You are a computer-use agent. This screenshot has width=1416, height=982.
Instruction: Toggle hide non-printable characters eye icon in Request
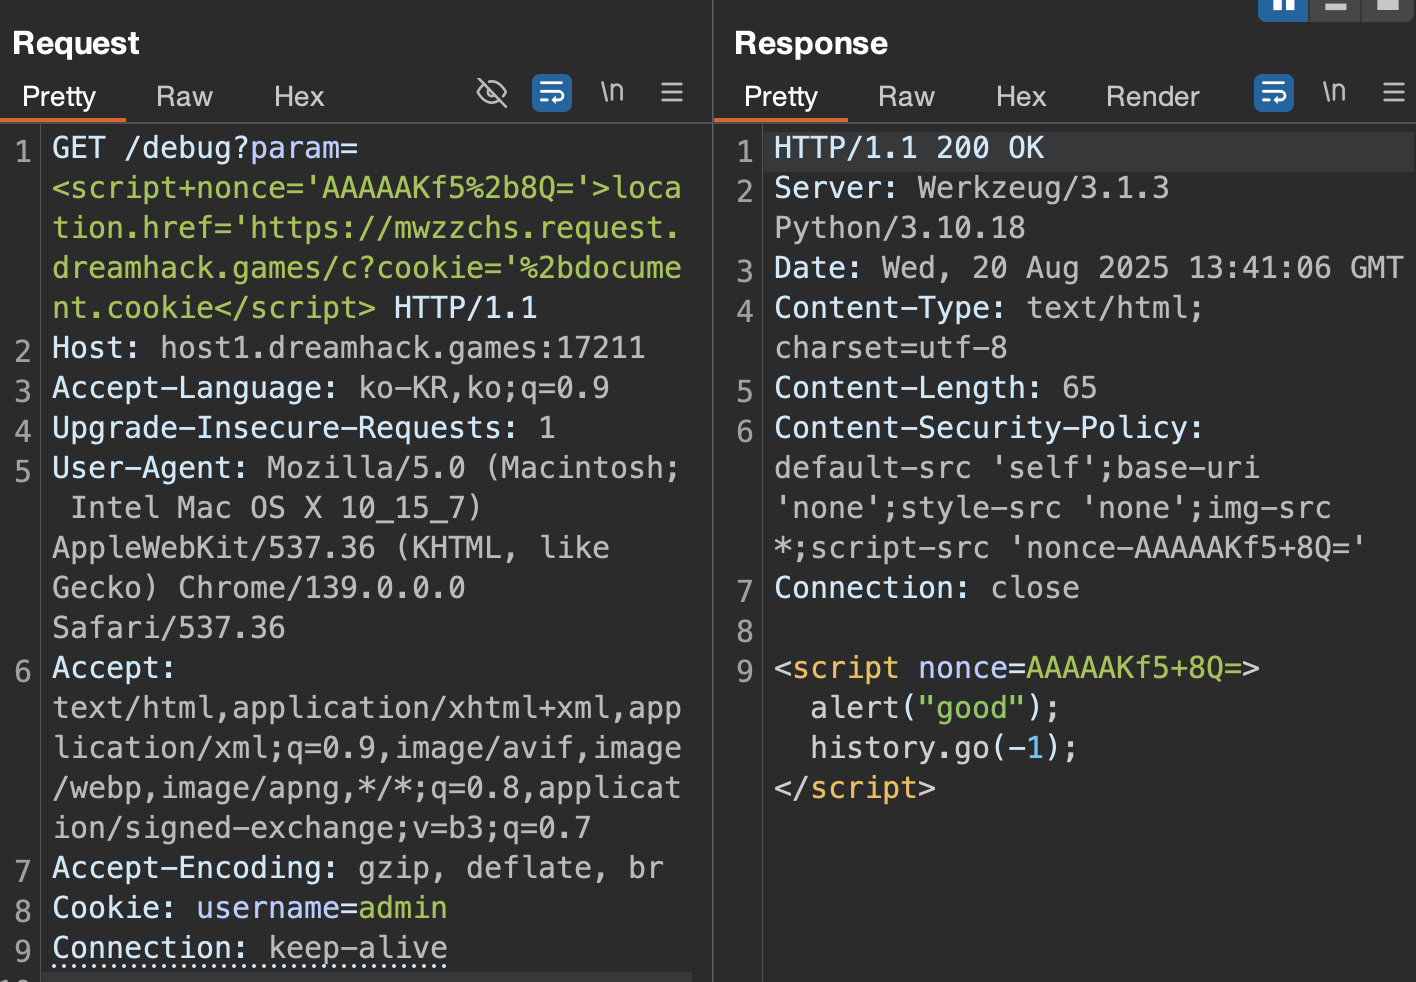[491, 93]
